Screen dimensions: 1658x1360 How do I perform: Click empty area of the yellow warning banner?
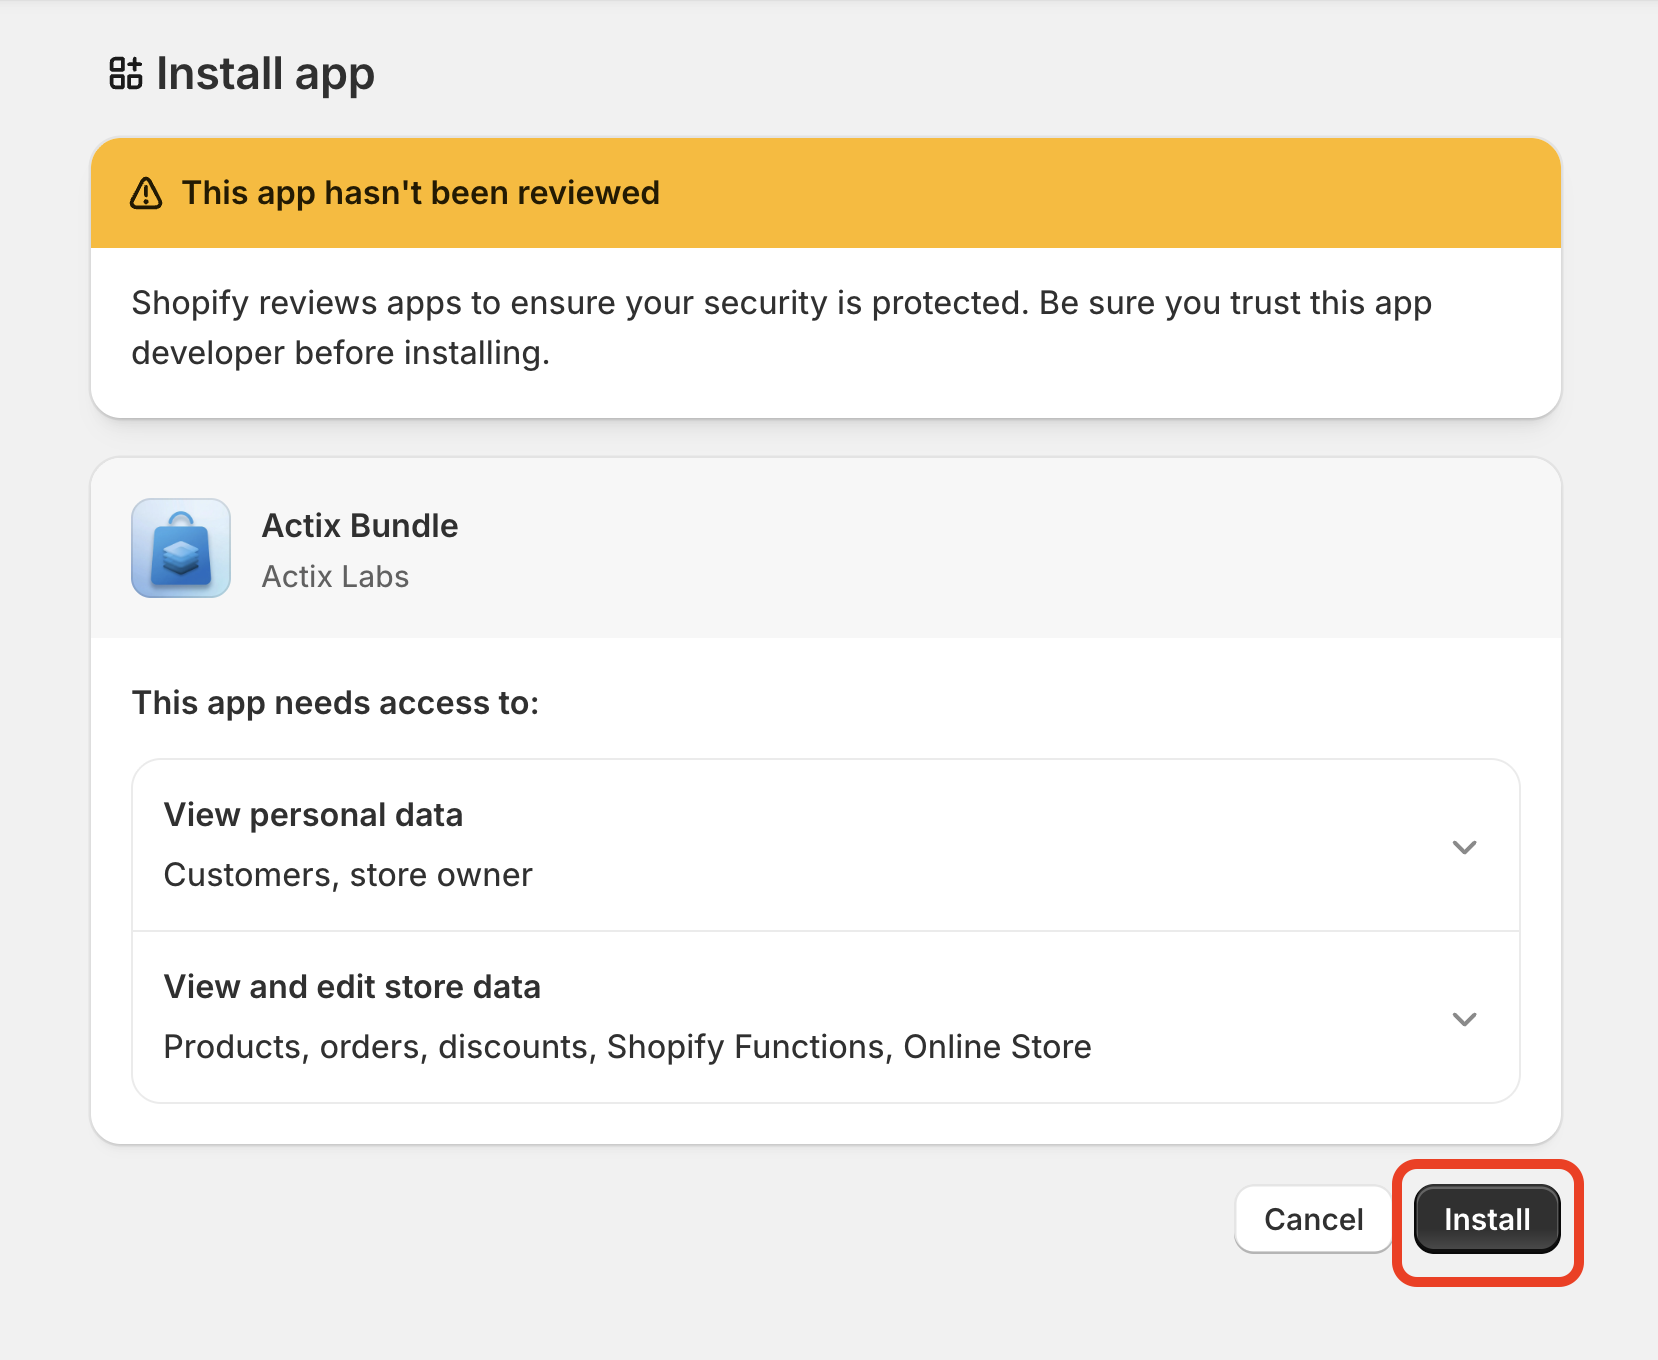coord(1100,193)
